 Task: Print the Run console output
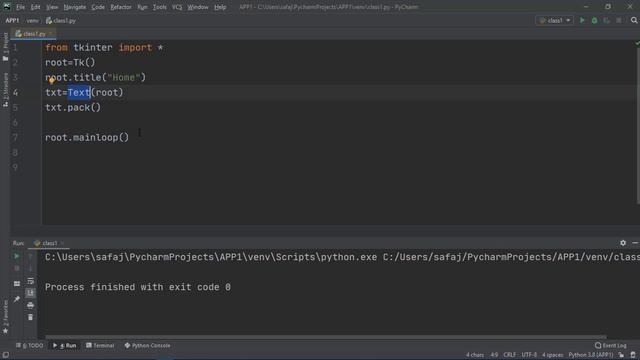tap(30, 305)
